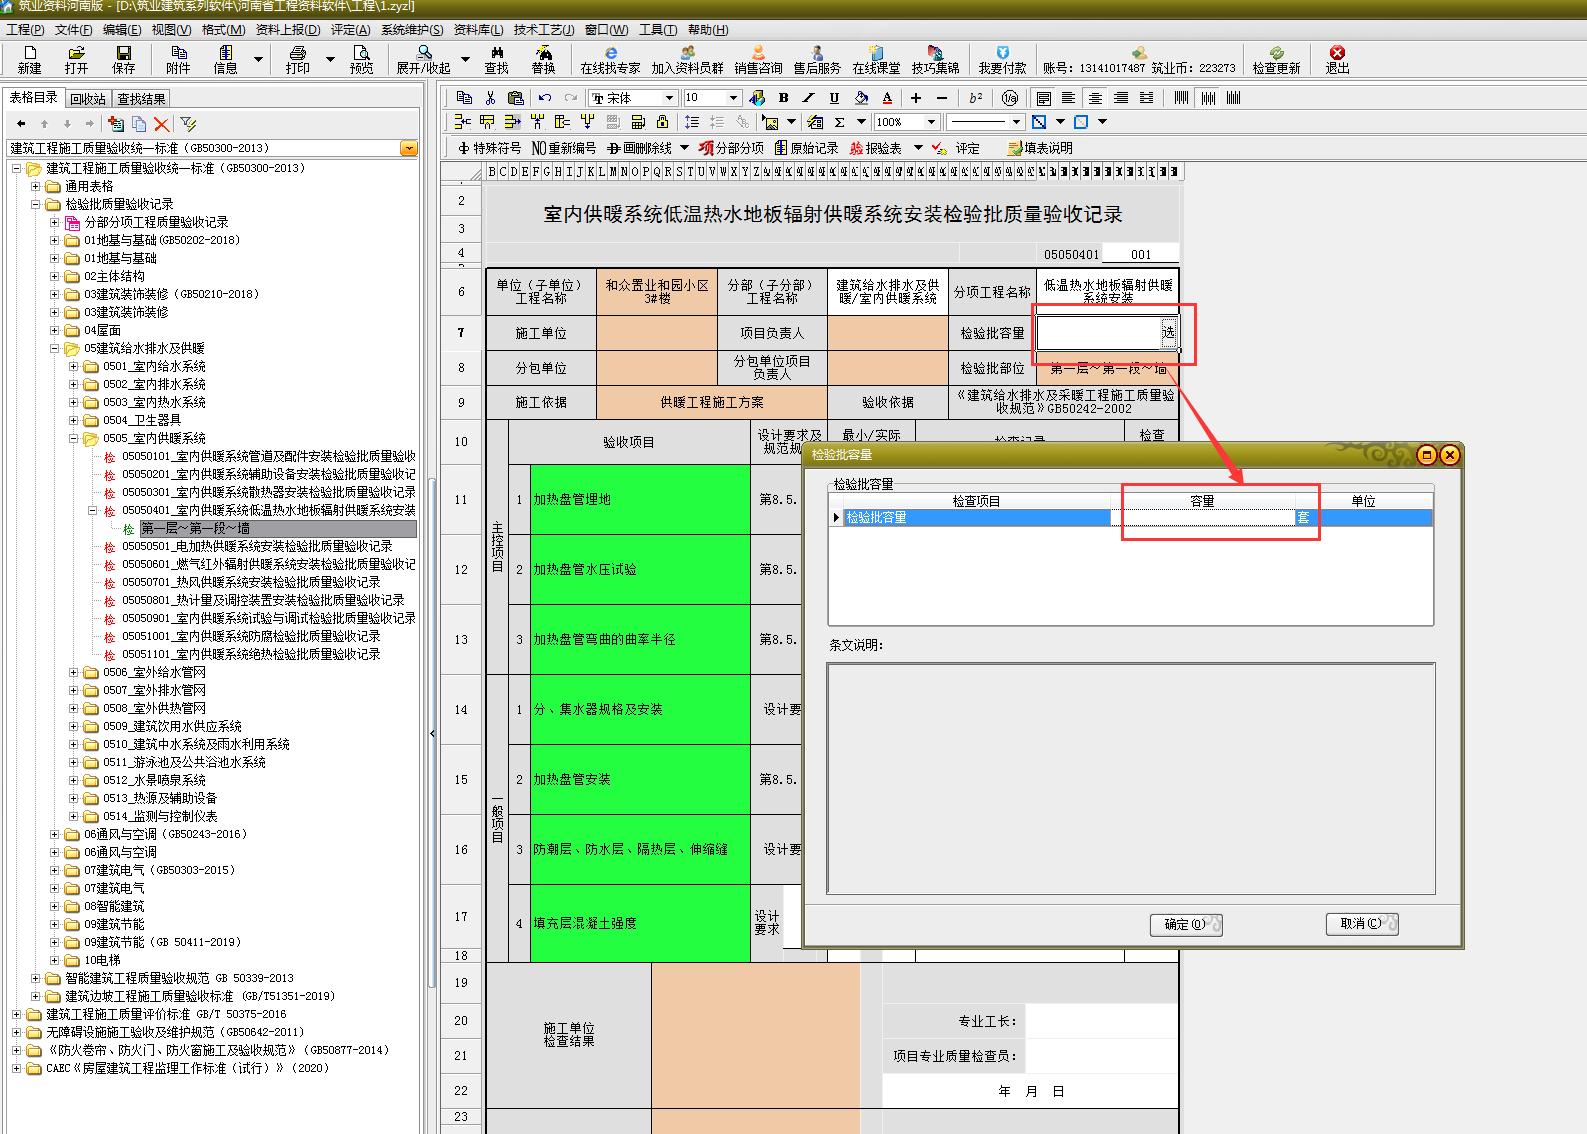Click the cell lock icon

[662, 122]
